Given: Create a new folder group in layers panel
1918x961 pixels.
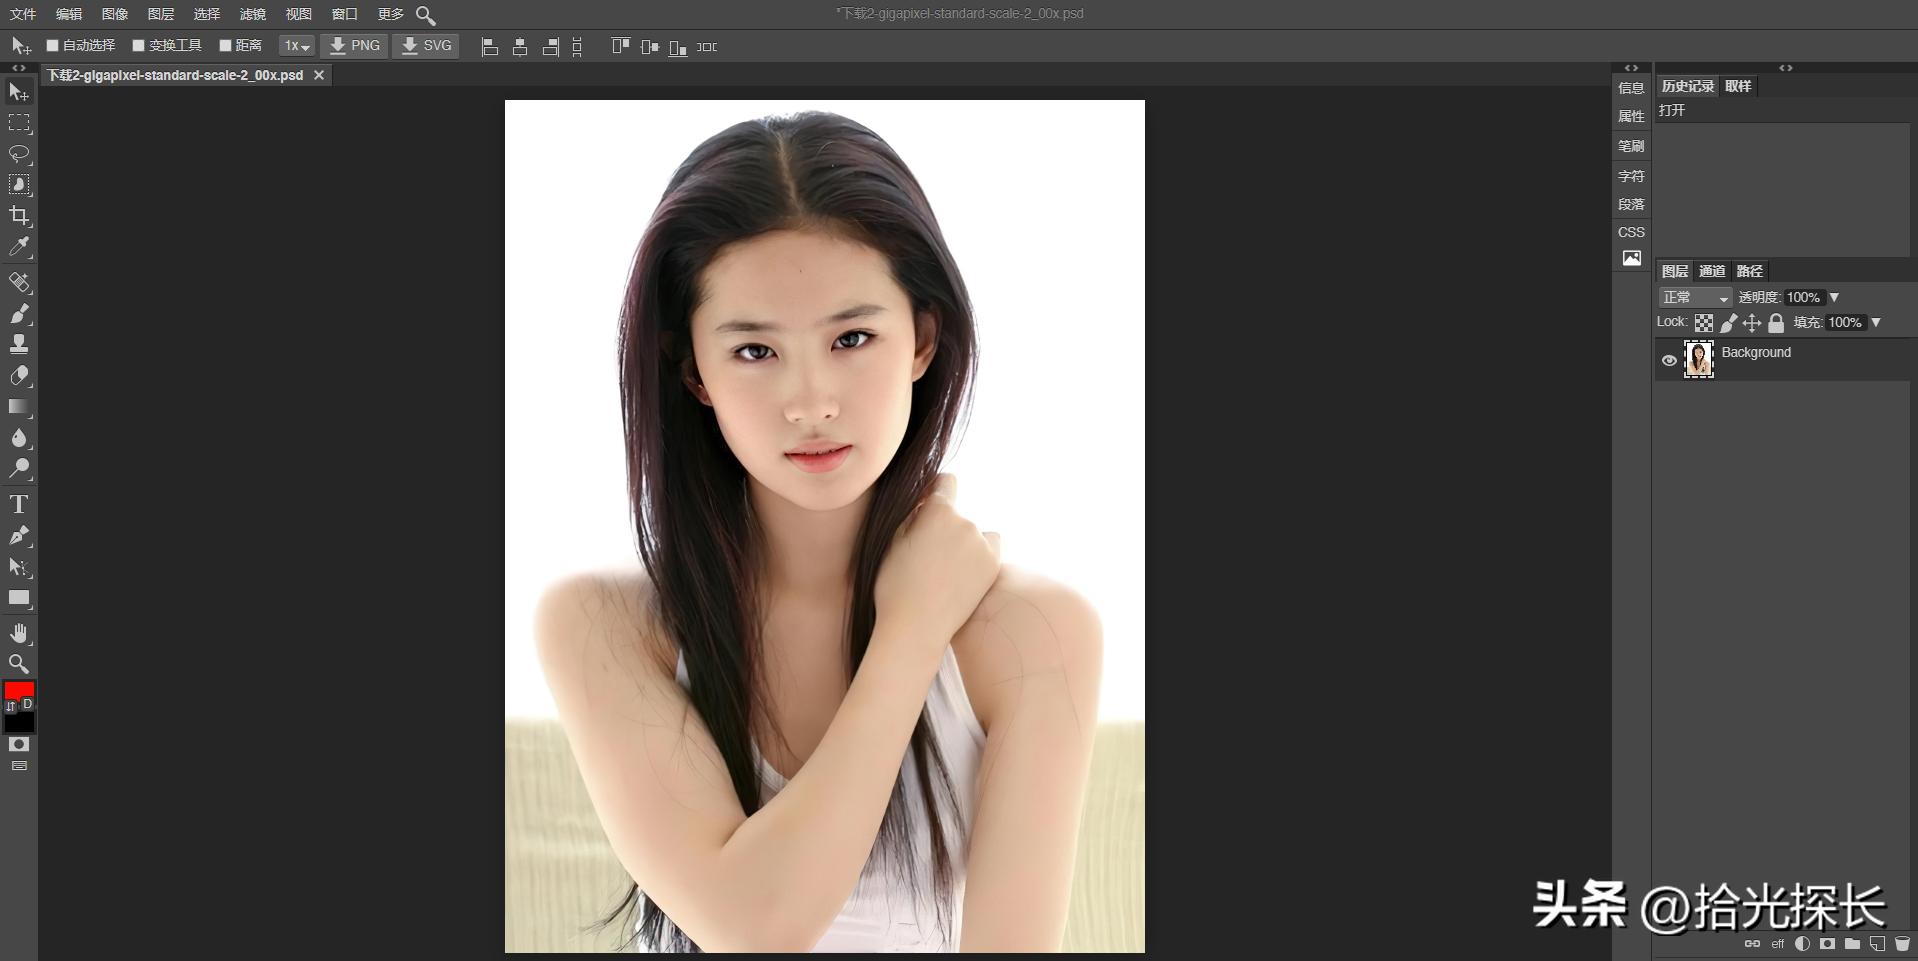Looking at the screenshot, I should click(1852, 943).
